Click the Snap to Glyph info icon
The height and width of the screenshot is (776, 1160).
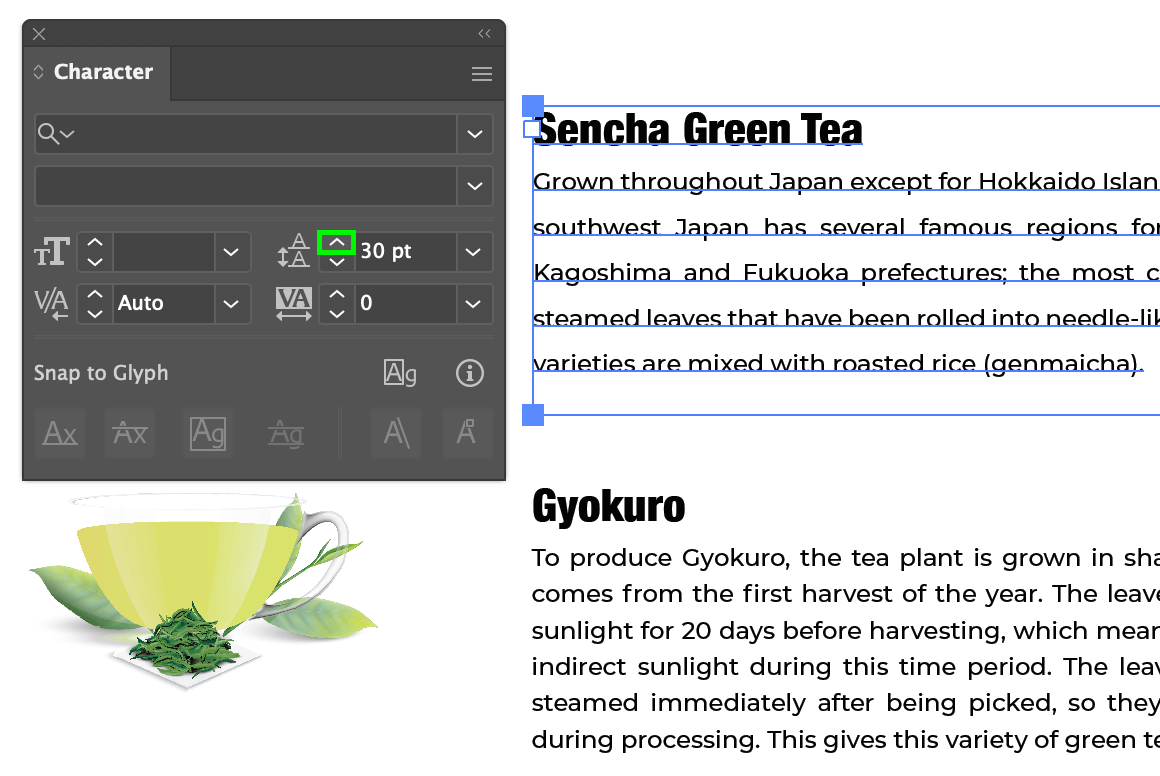[x=470, y=373]
